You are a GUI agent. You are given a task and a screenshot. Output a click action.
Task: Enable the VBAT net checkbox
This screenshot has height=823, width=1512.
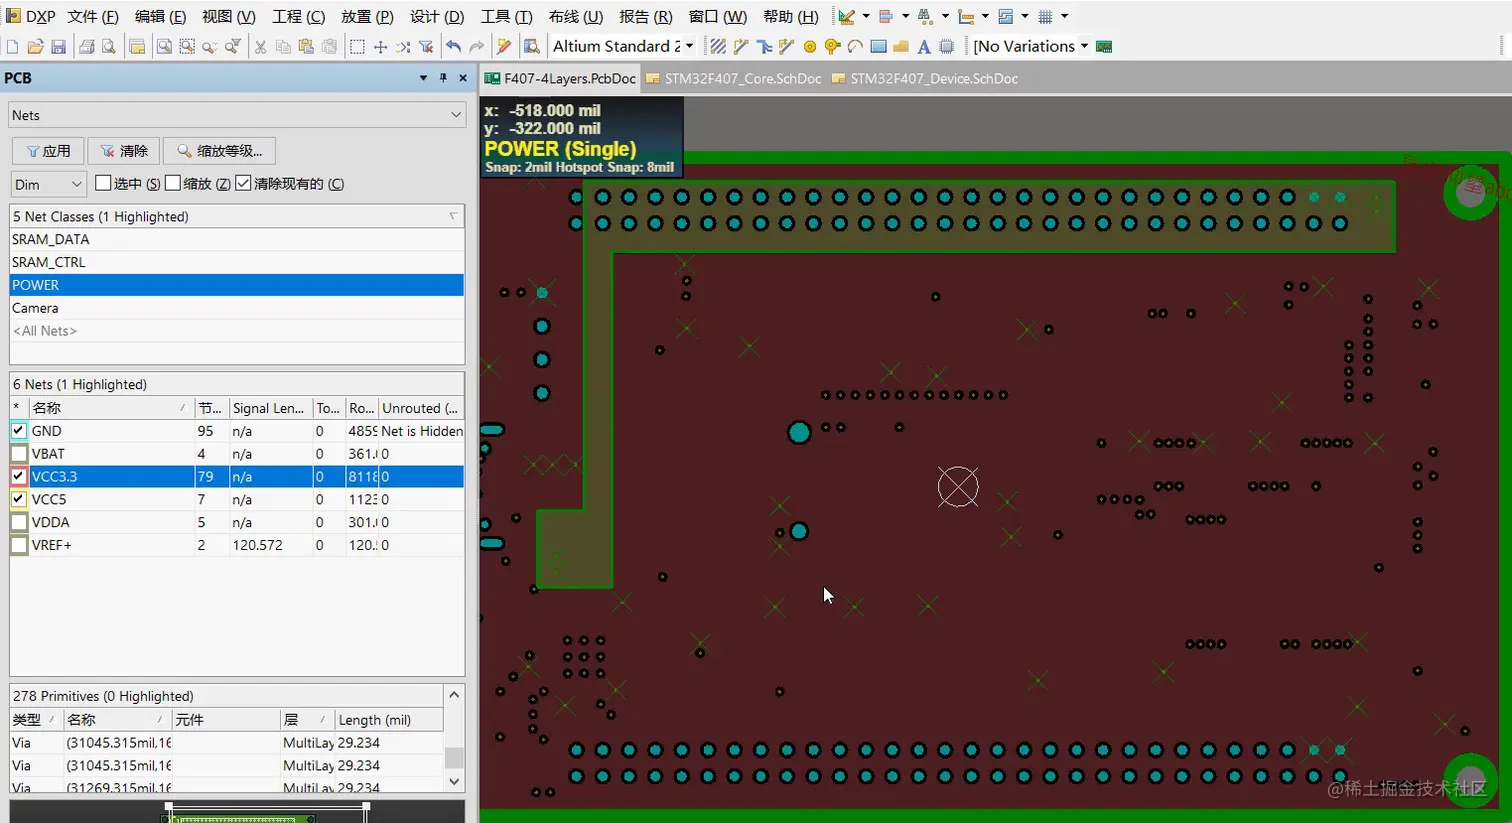pos(19,454)
